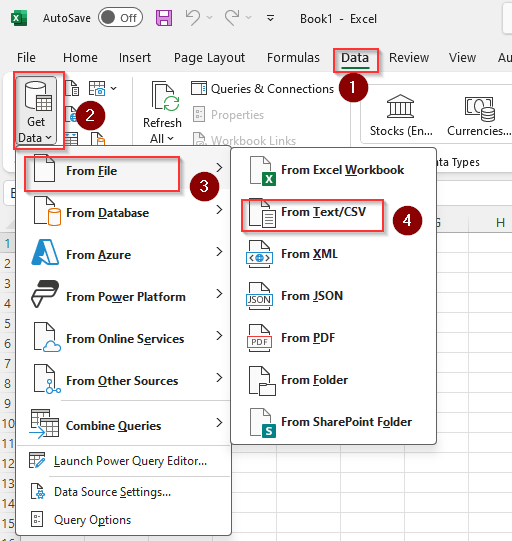The image size is (512, 541).
Task: Open the Refresh All dropdown menu
Action: coord(162,139)
